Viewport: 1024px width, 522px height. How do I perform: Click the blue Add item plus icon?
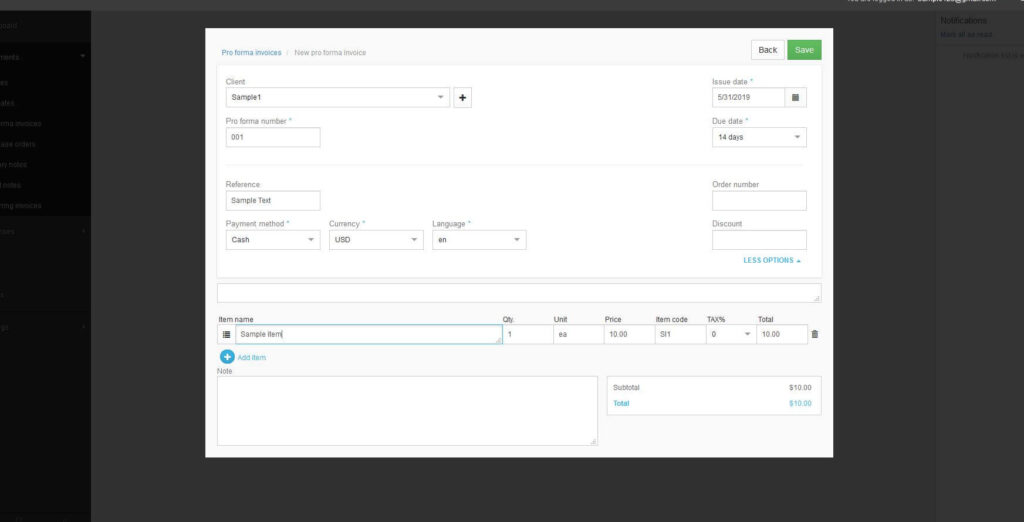coord(227,357)
